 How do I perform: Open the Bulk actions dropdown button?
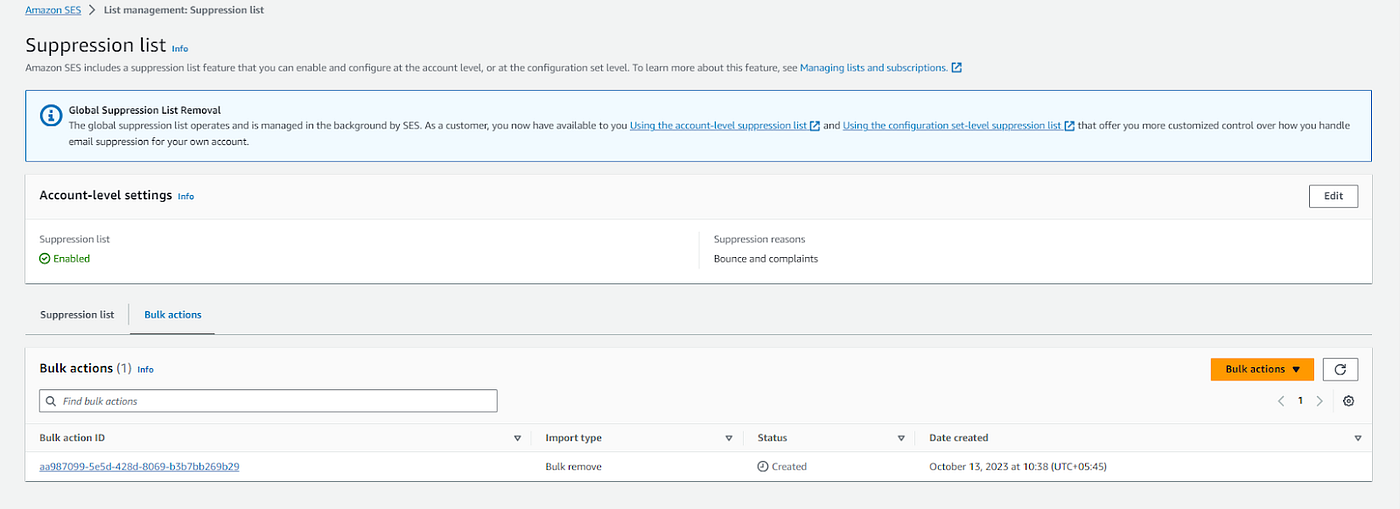pos(1262,369)
